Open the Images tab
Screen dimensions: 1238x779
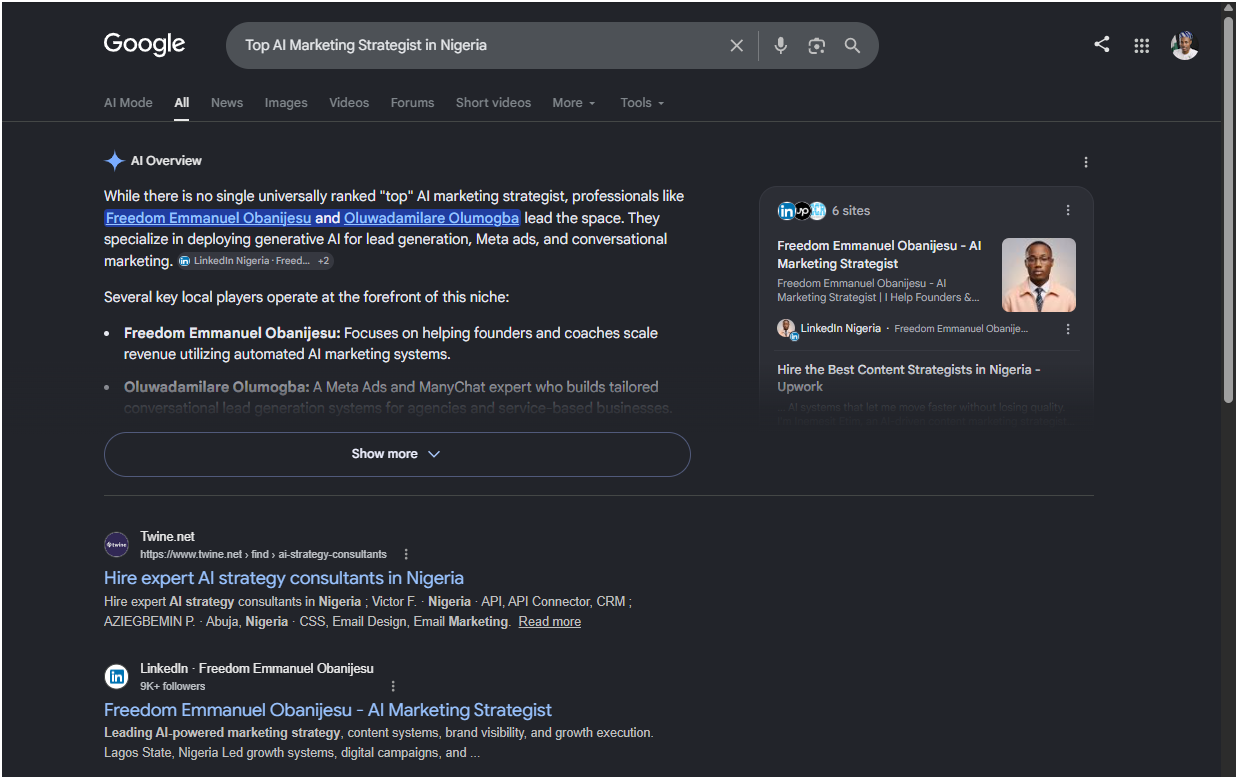click(286, 102)
